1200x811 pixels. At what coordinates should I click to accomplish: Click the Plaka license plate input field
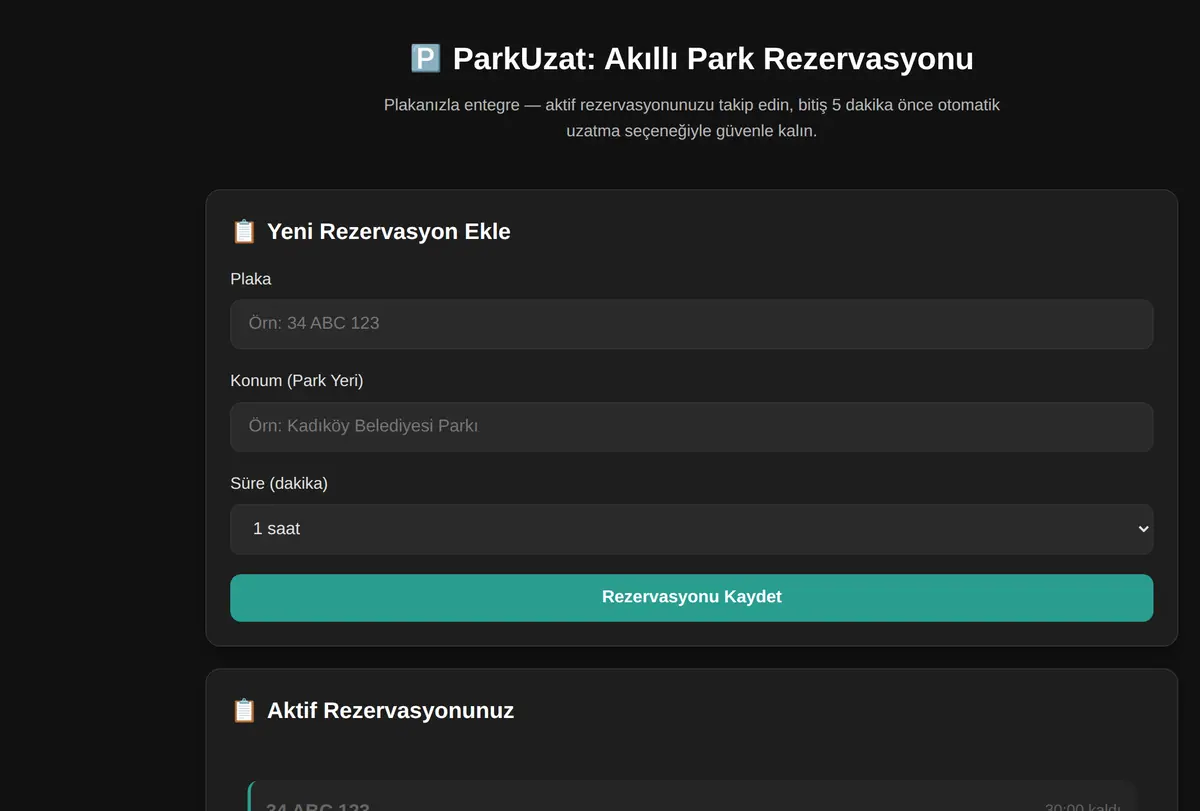tap(691, 324)
